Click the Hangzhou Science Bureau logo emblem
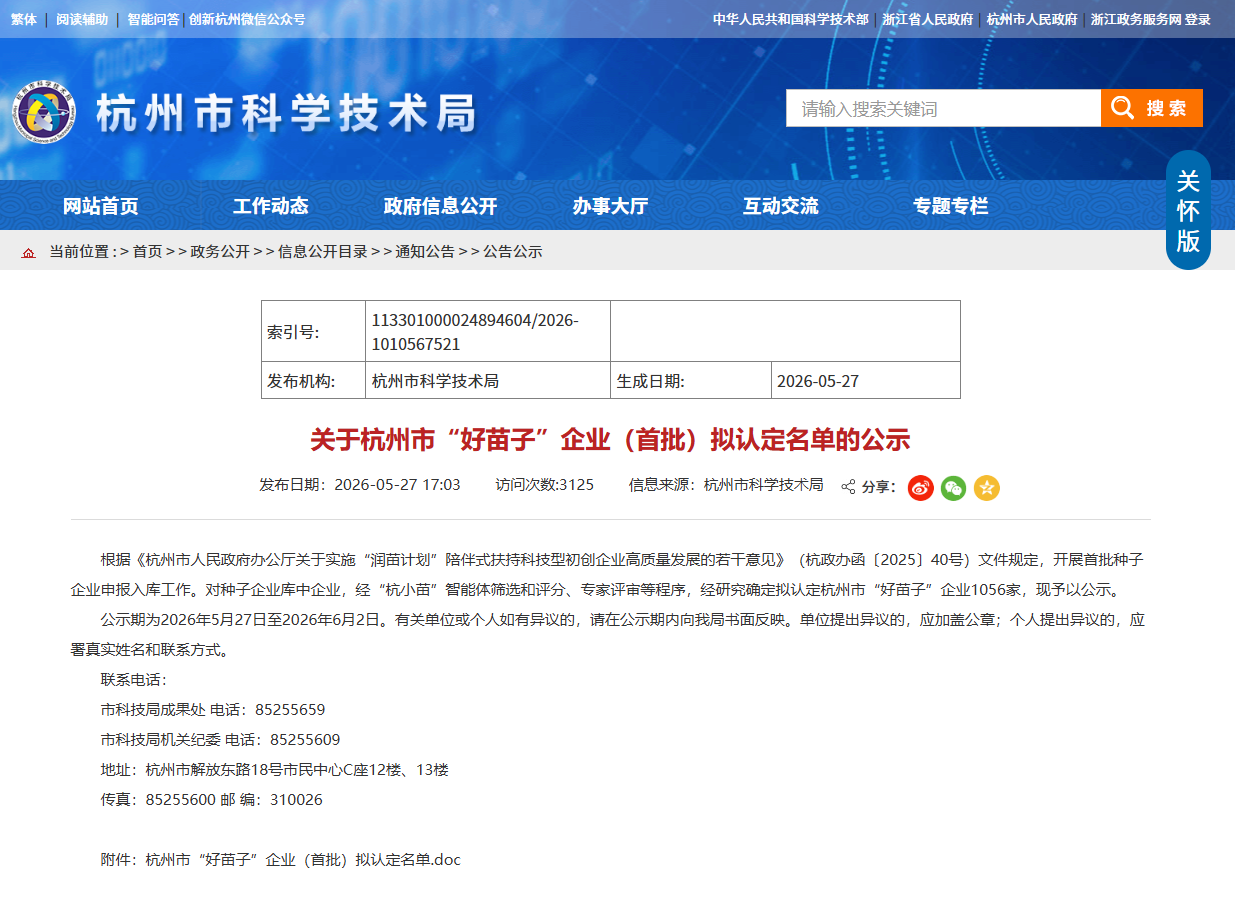1235x912 pixels. [x=45, y=111]
